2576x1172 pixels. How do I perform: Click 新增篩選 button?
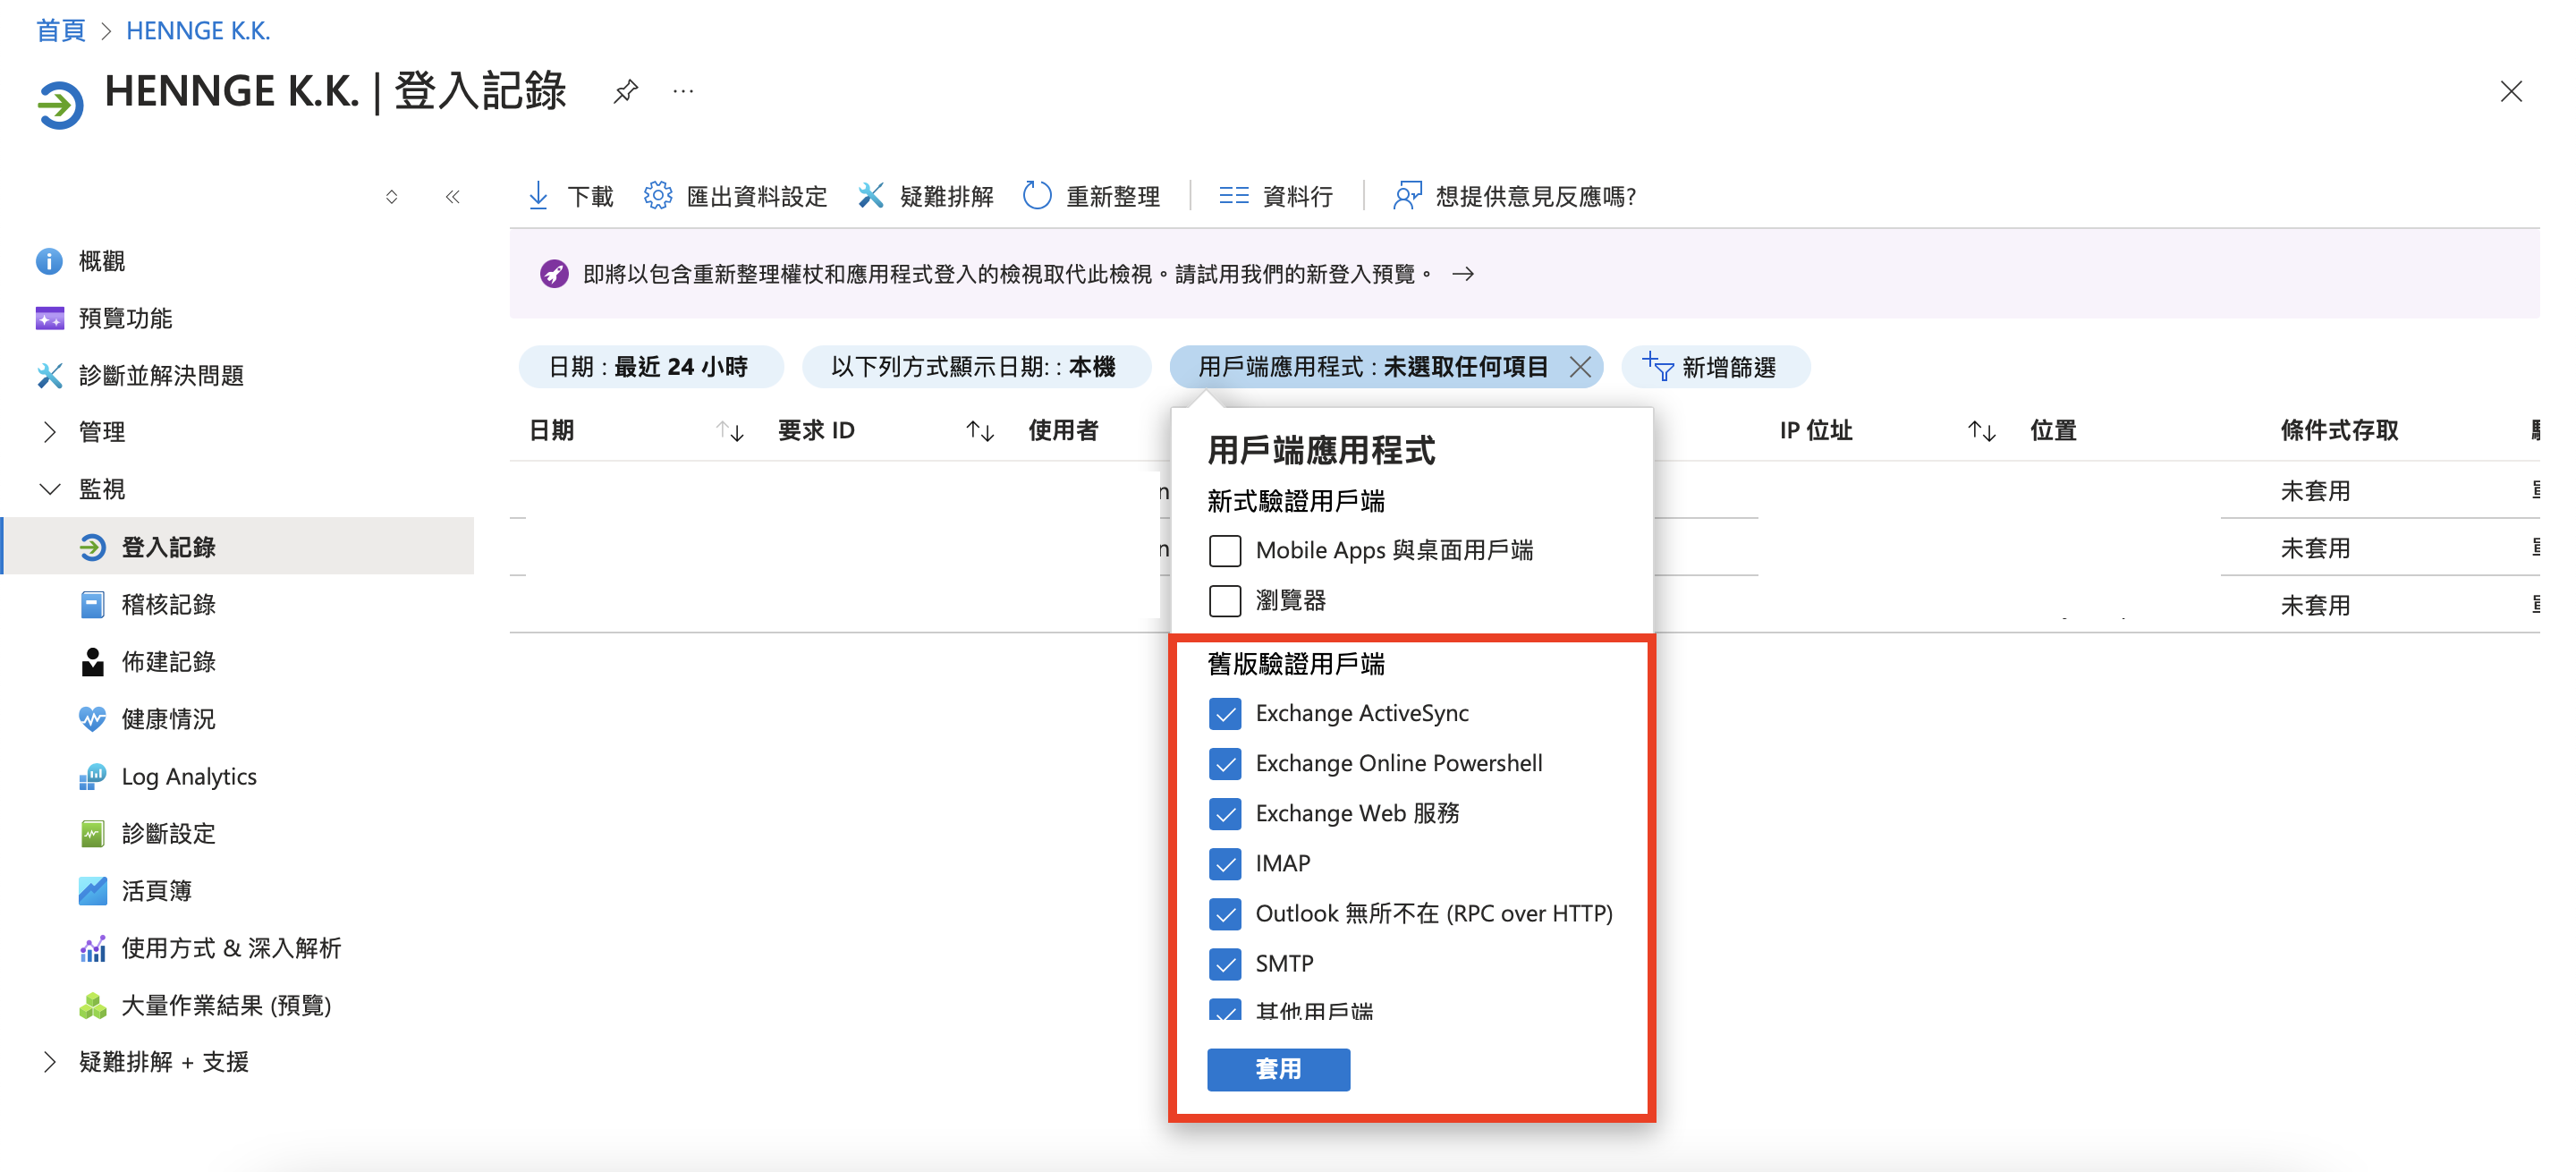(x=1716, y=367)
